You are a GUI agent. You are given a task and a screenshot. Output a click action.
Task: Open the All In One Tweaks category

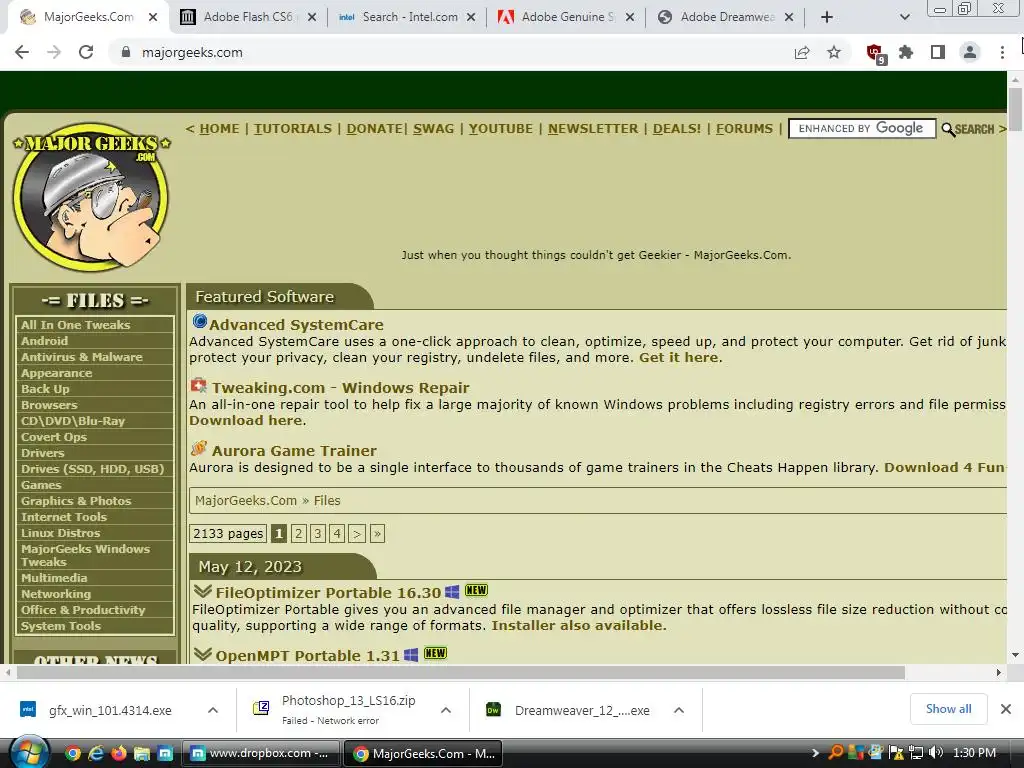click(x=76, y=325)
